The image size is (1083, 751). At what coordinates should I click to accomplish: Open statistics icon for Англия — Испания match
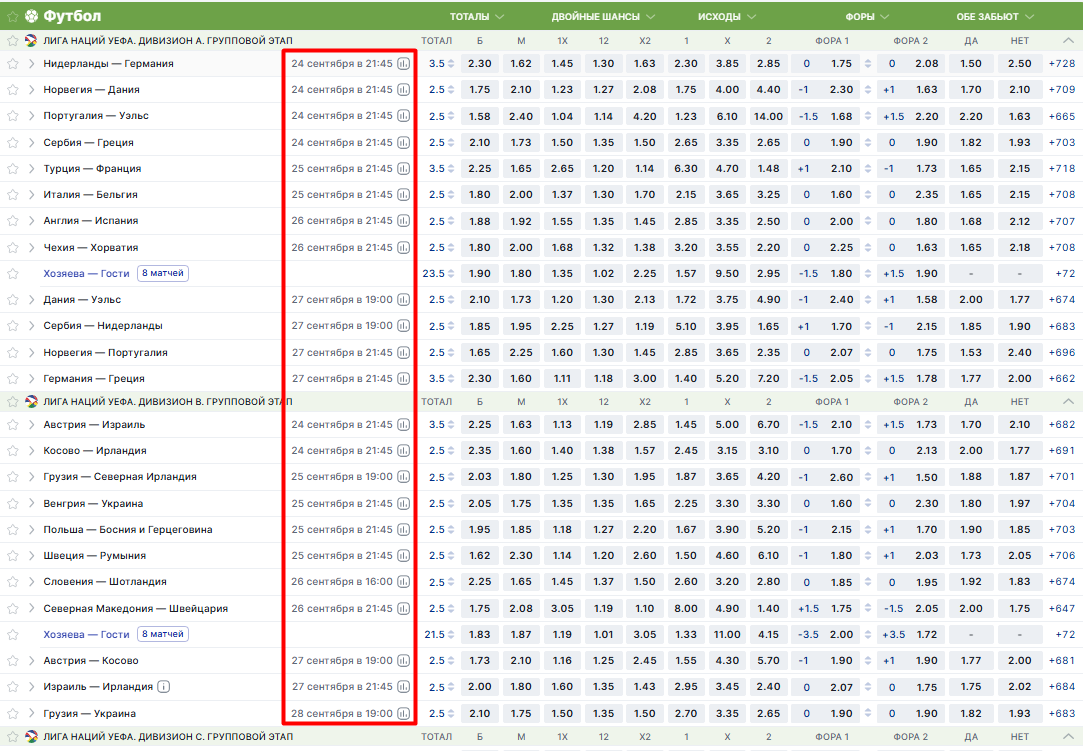pyautogui.click(x=403, y=221)
